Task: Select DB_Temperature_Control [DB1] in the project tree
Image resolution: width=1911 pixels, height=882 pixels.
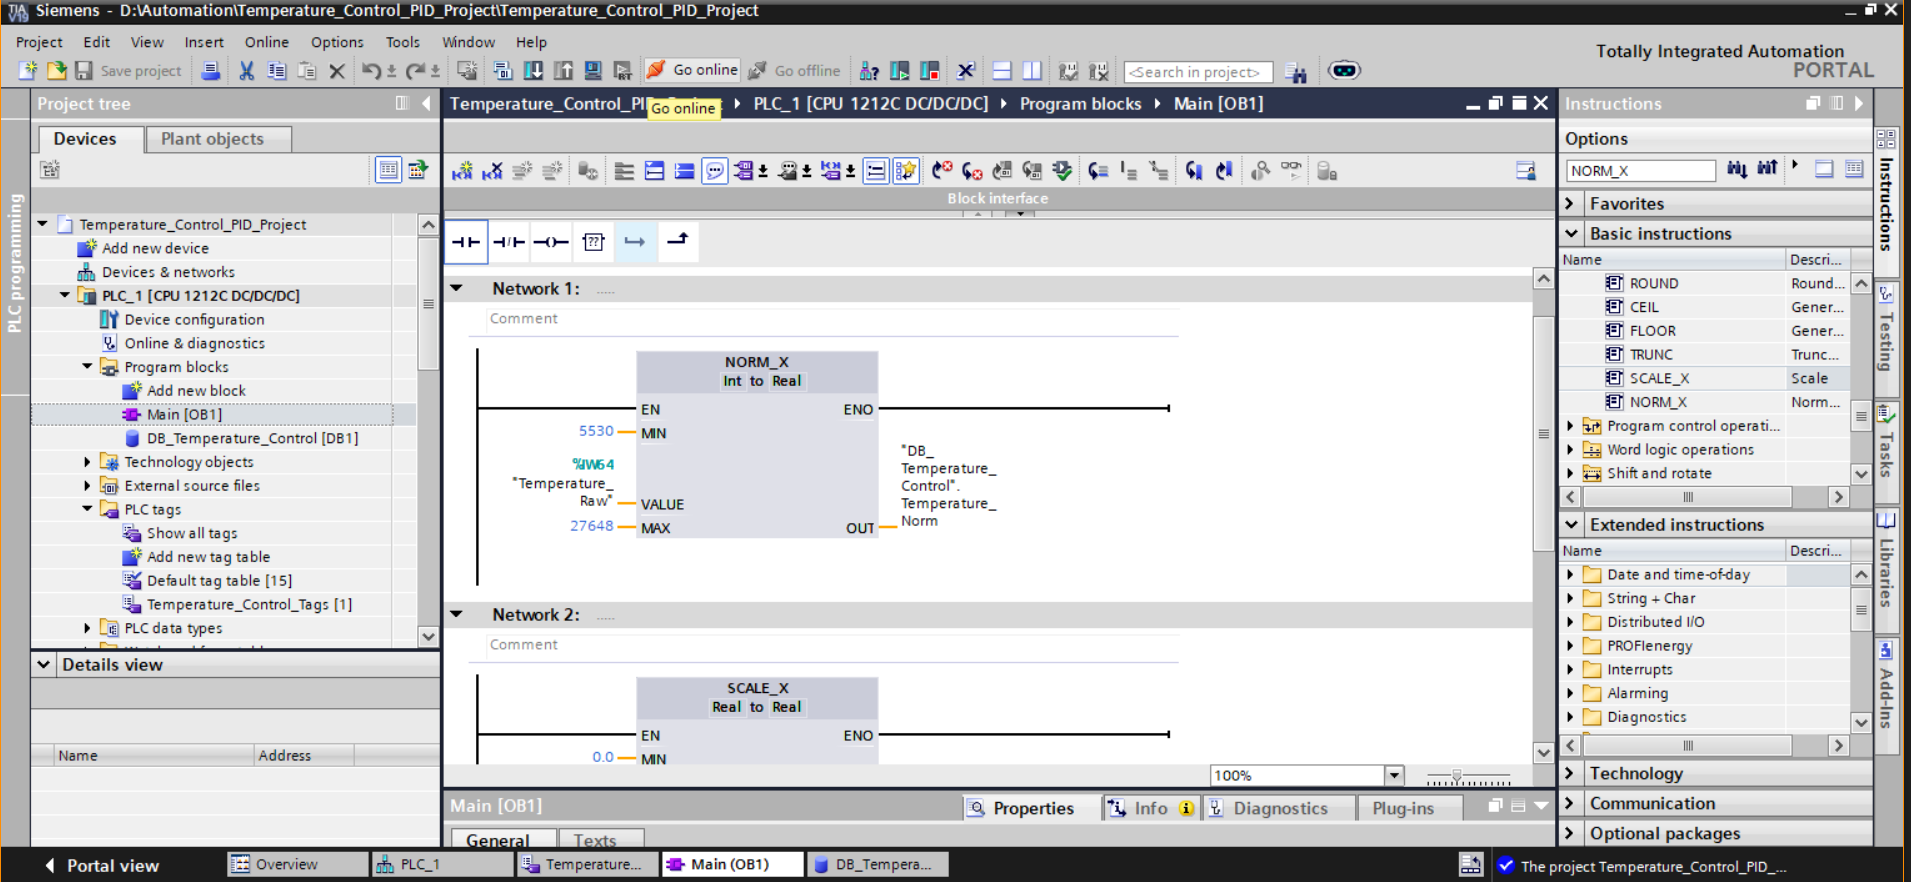Action: coord(252,438)
